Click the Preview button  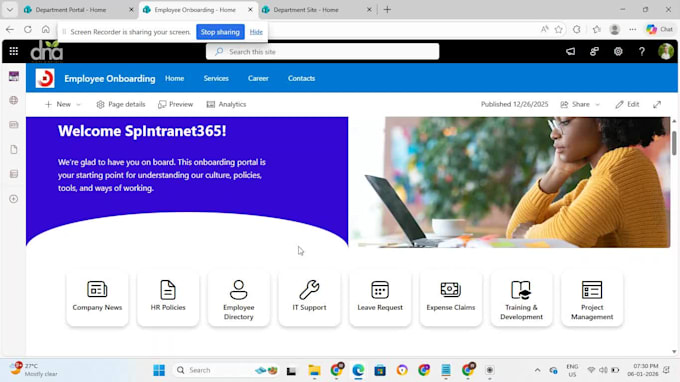[x=176, y=104]
